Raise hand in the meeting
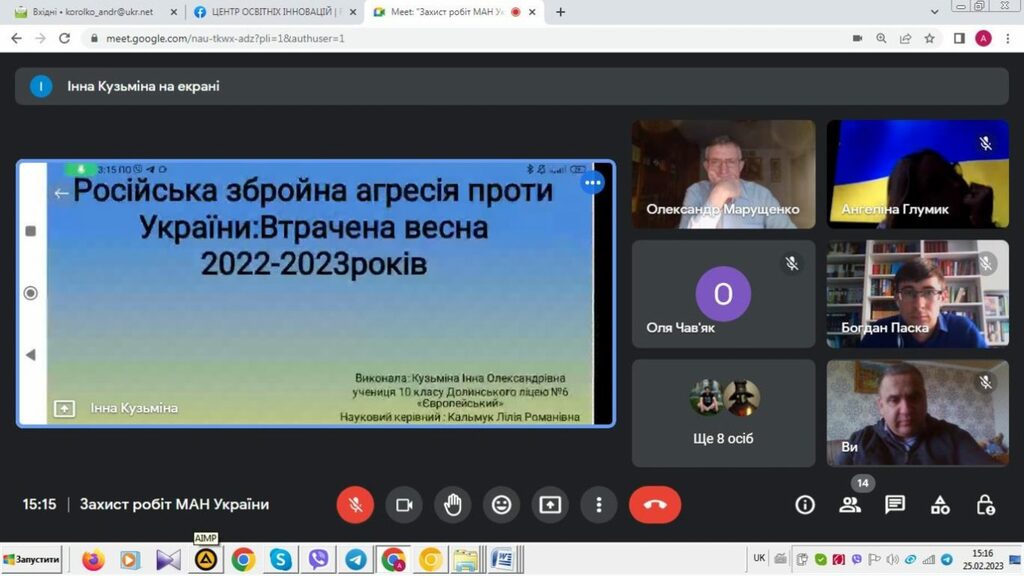The height and width of the screenshot is (576, 1024). pyautogui.click(x=453, y=505)
